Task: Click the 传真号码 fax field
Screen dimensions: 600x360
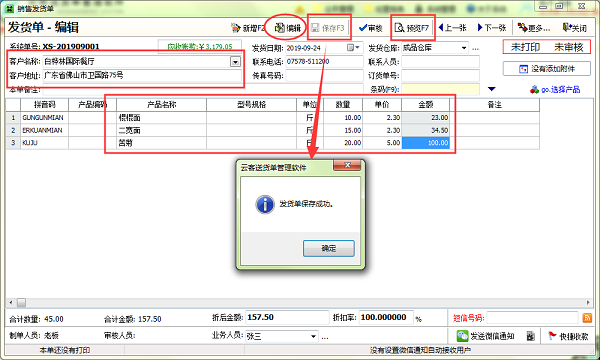Action: pyautogui.click(x=324, y=75)
